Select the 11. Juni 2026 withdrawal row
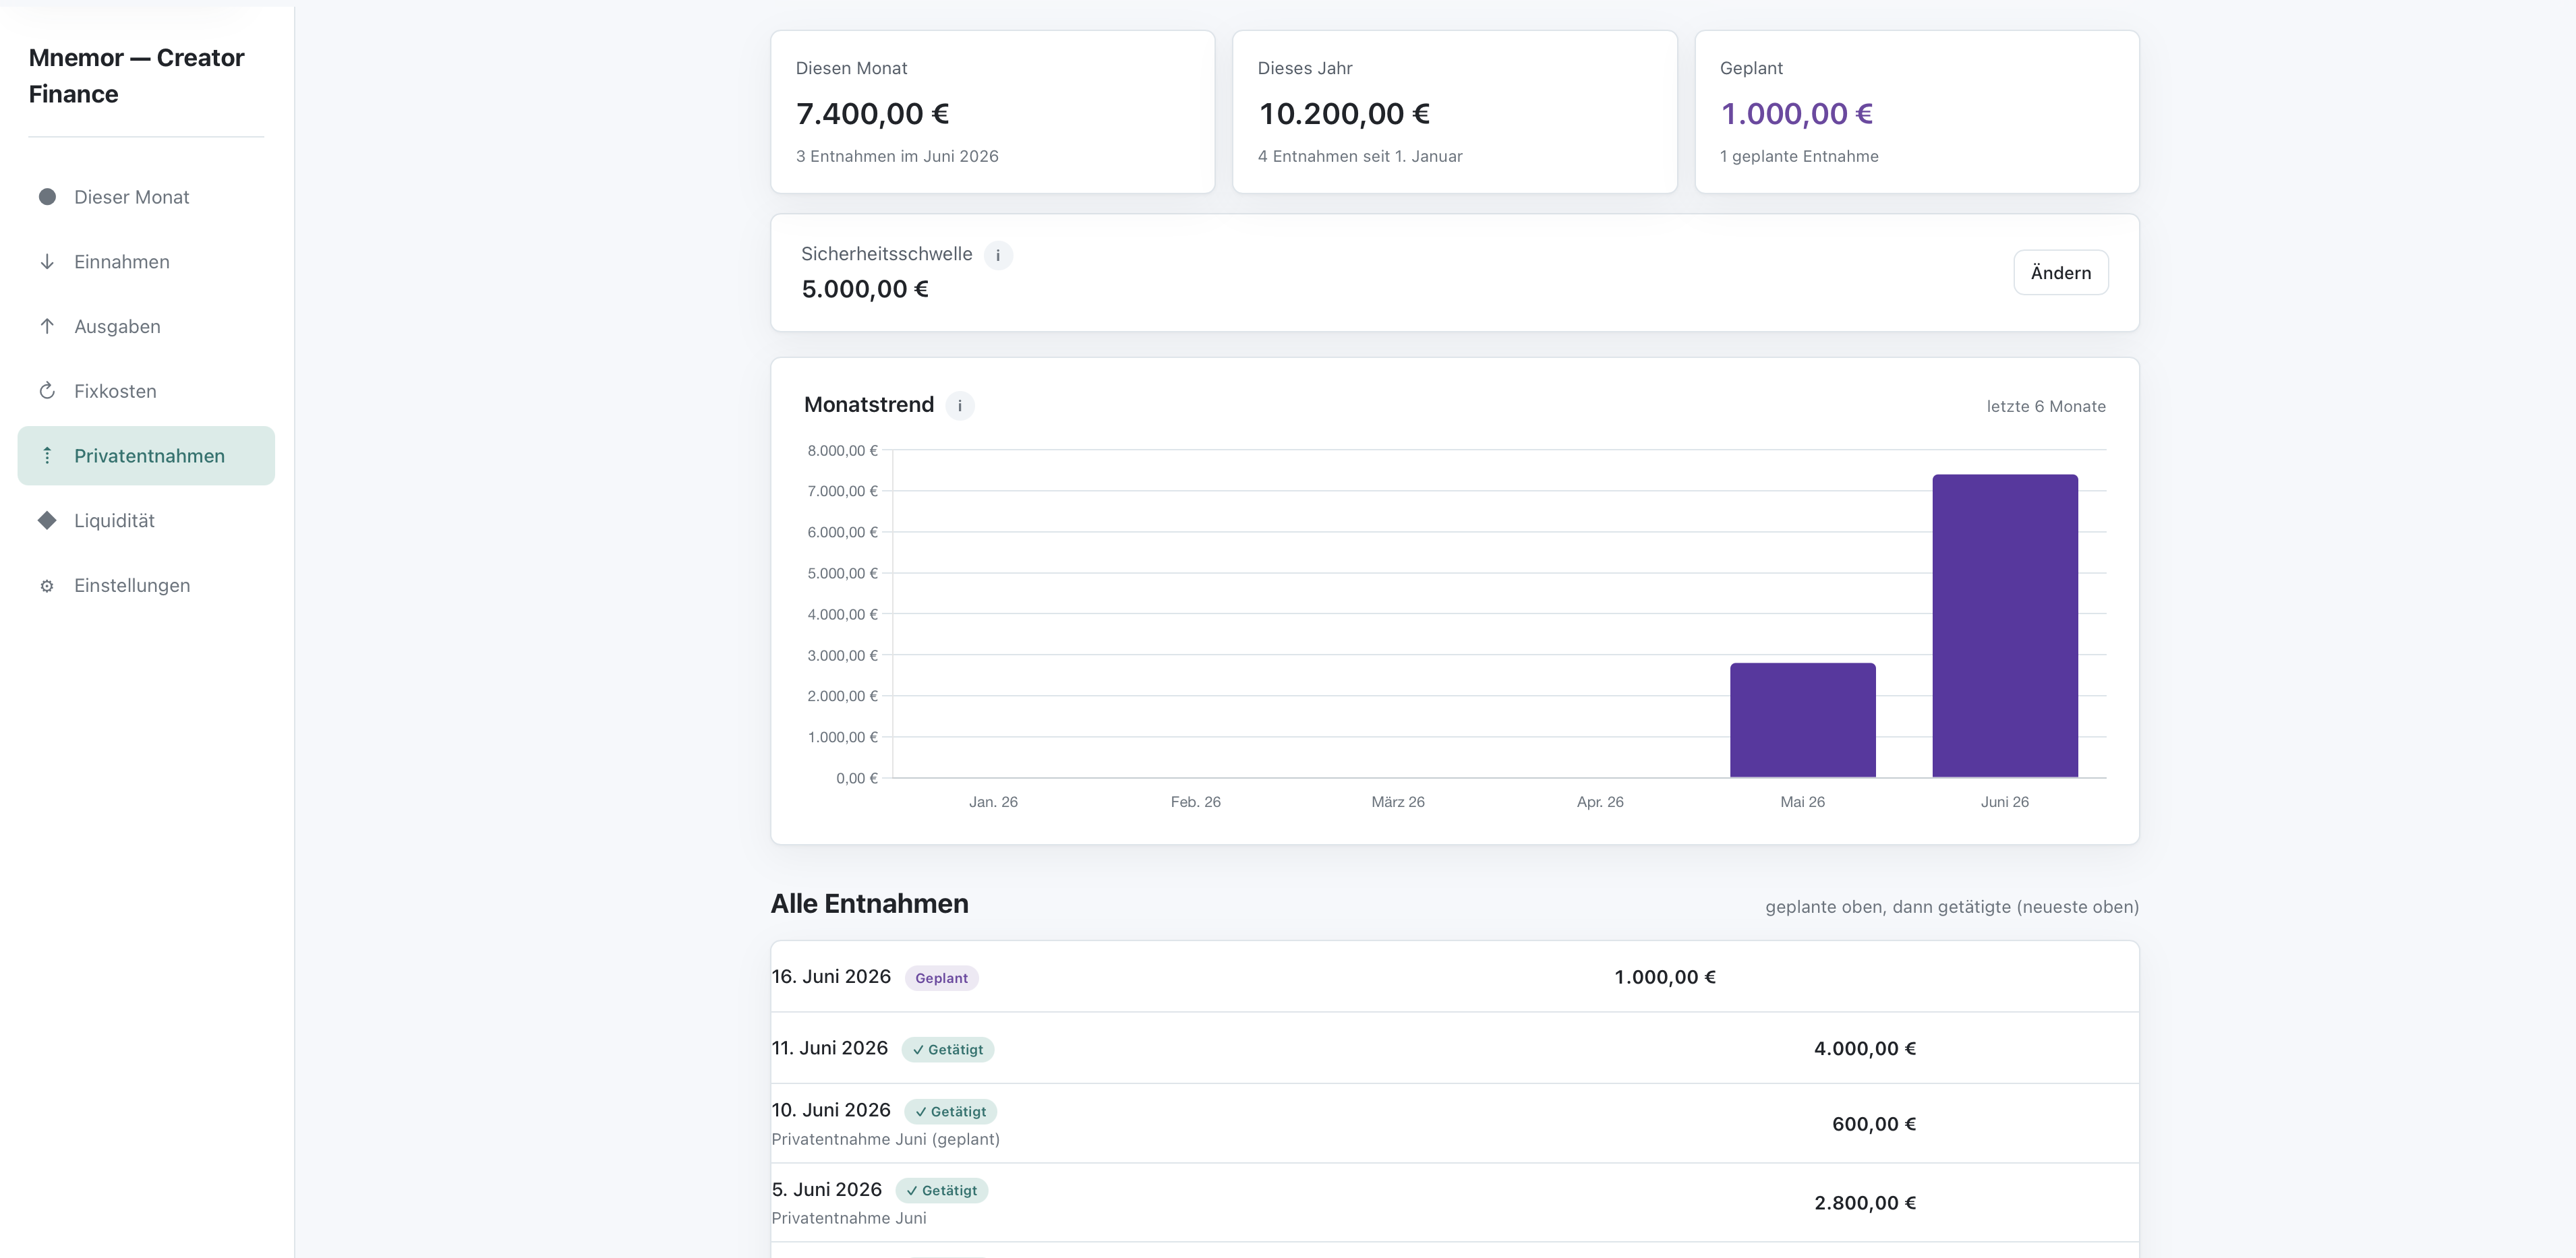Viewport: 2576px width, 1258px height. point(1454,1048)
